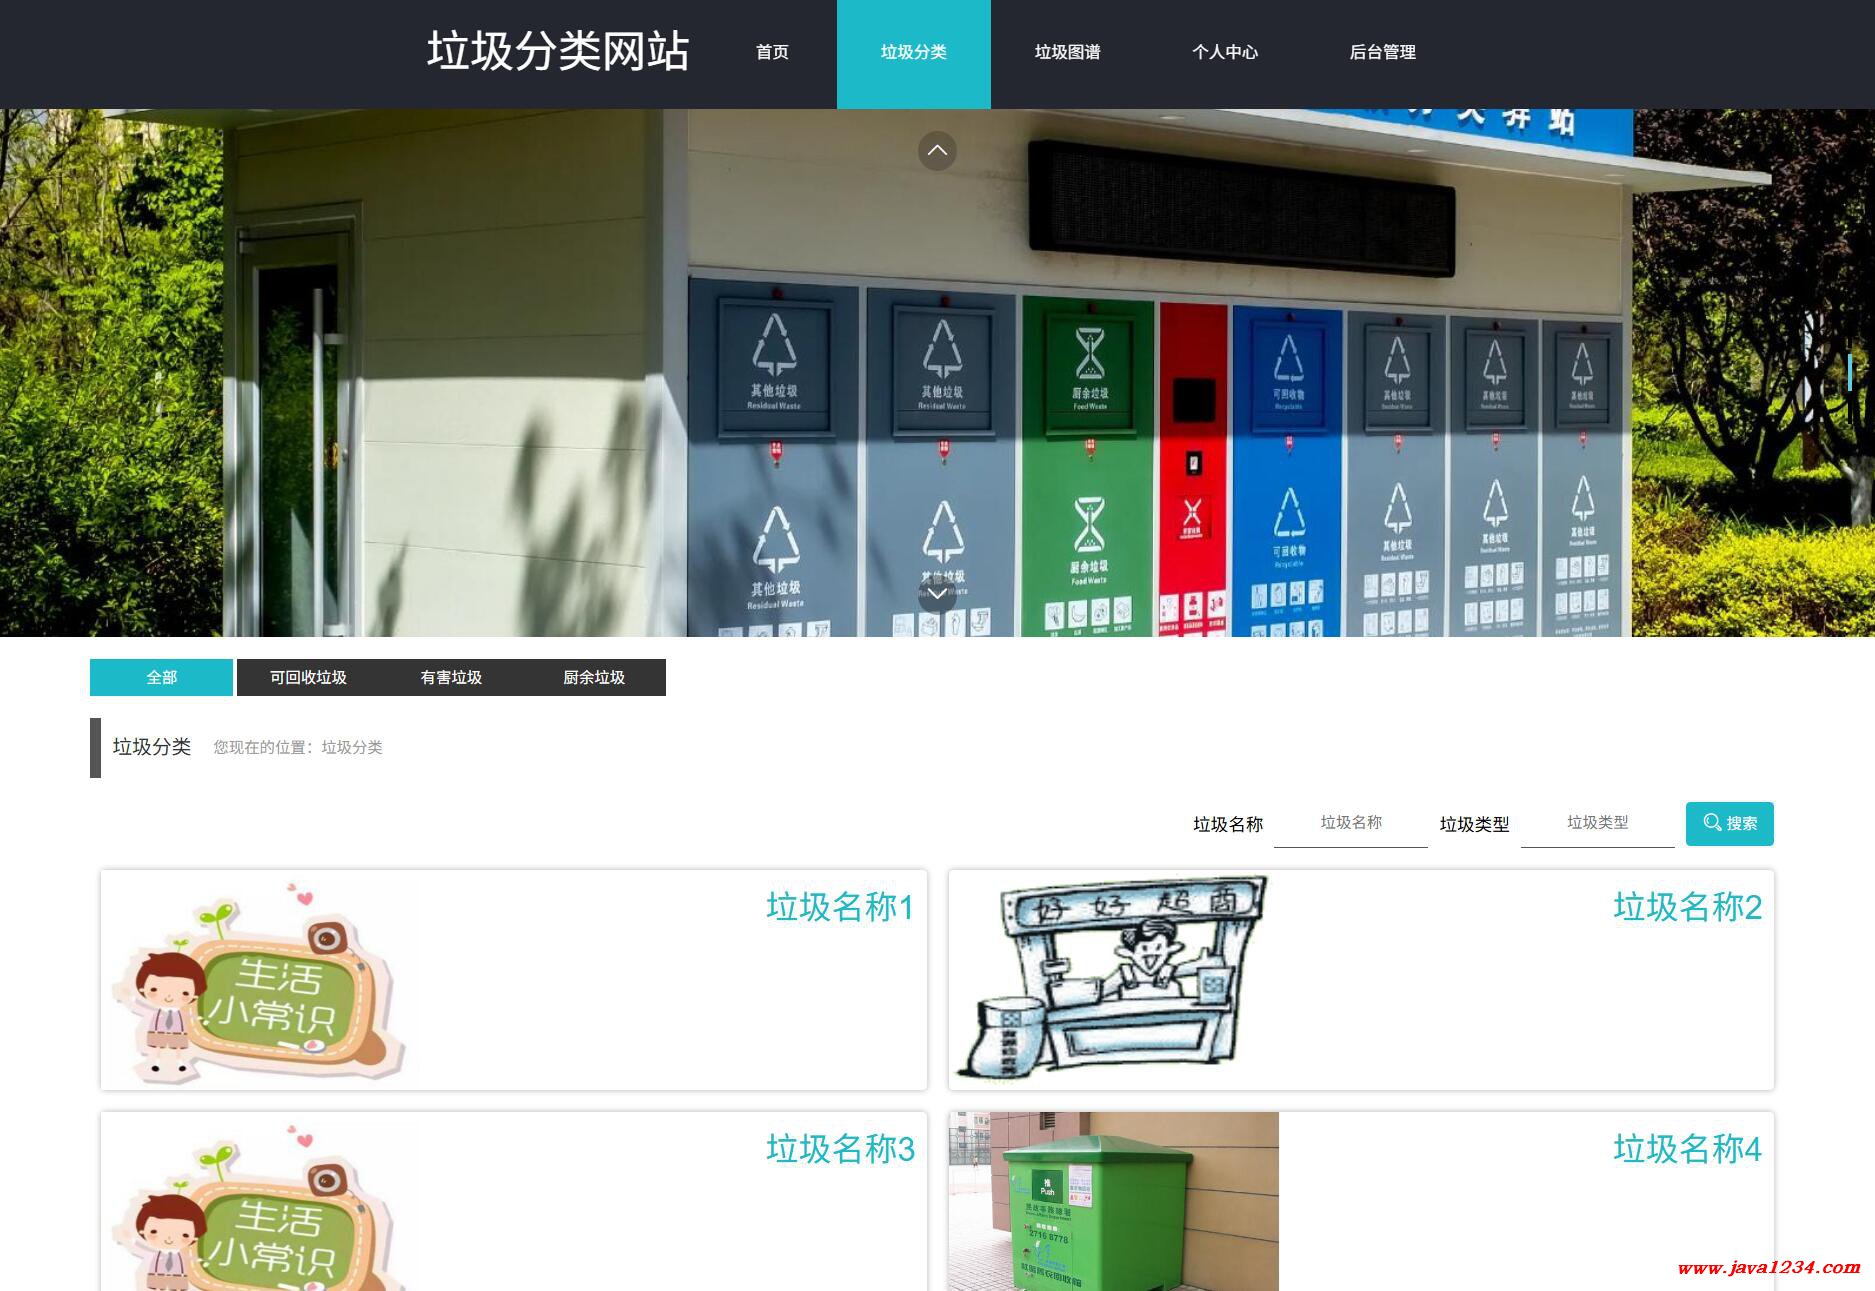Filter by 厨余垃圾 category
The image size is (1875, 1291).
(594, 678)
